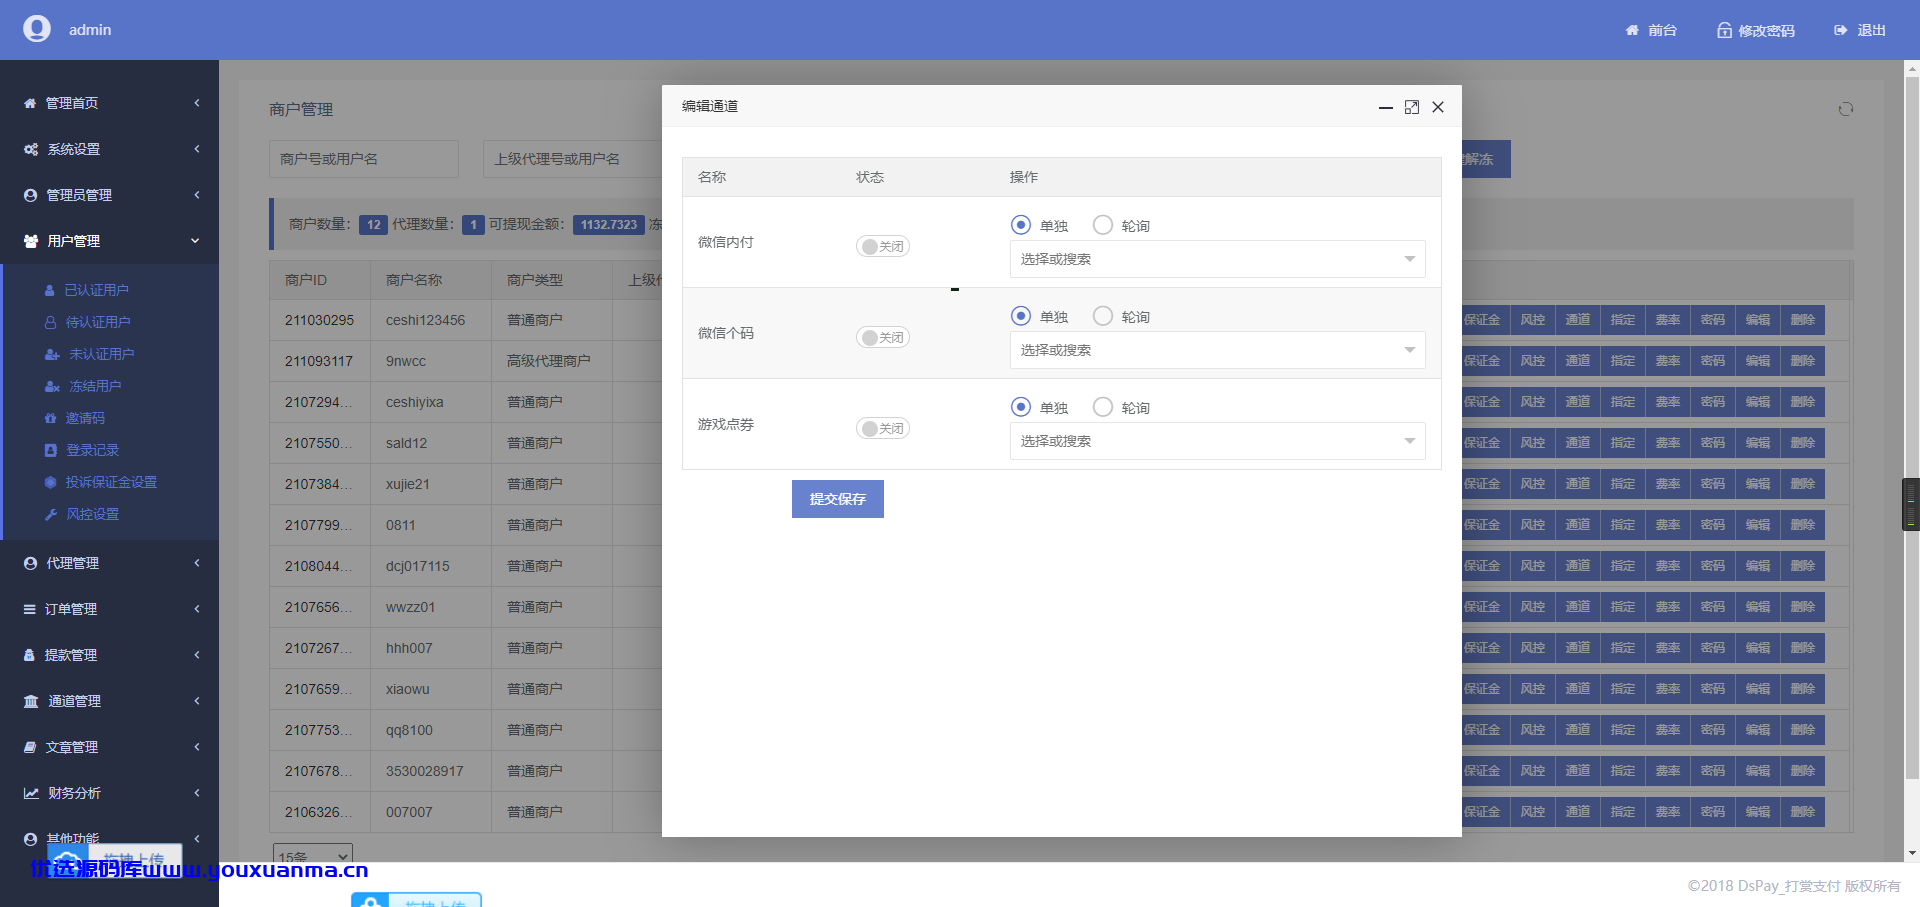Minimize the 编辑通道 dialog
The height and width of the screenshot is (907, 1920).
pyautogui.click(x=1386, y=107)
